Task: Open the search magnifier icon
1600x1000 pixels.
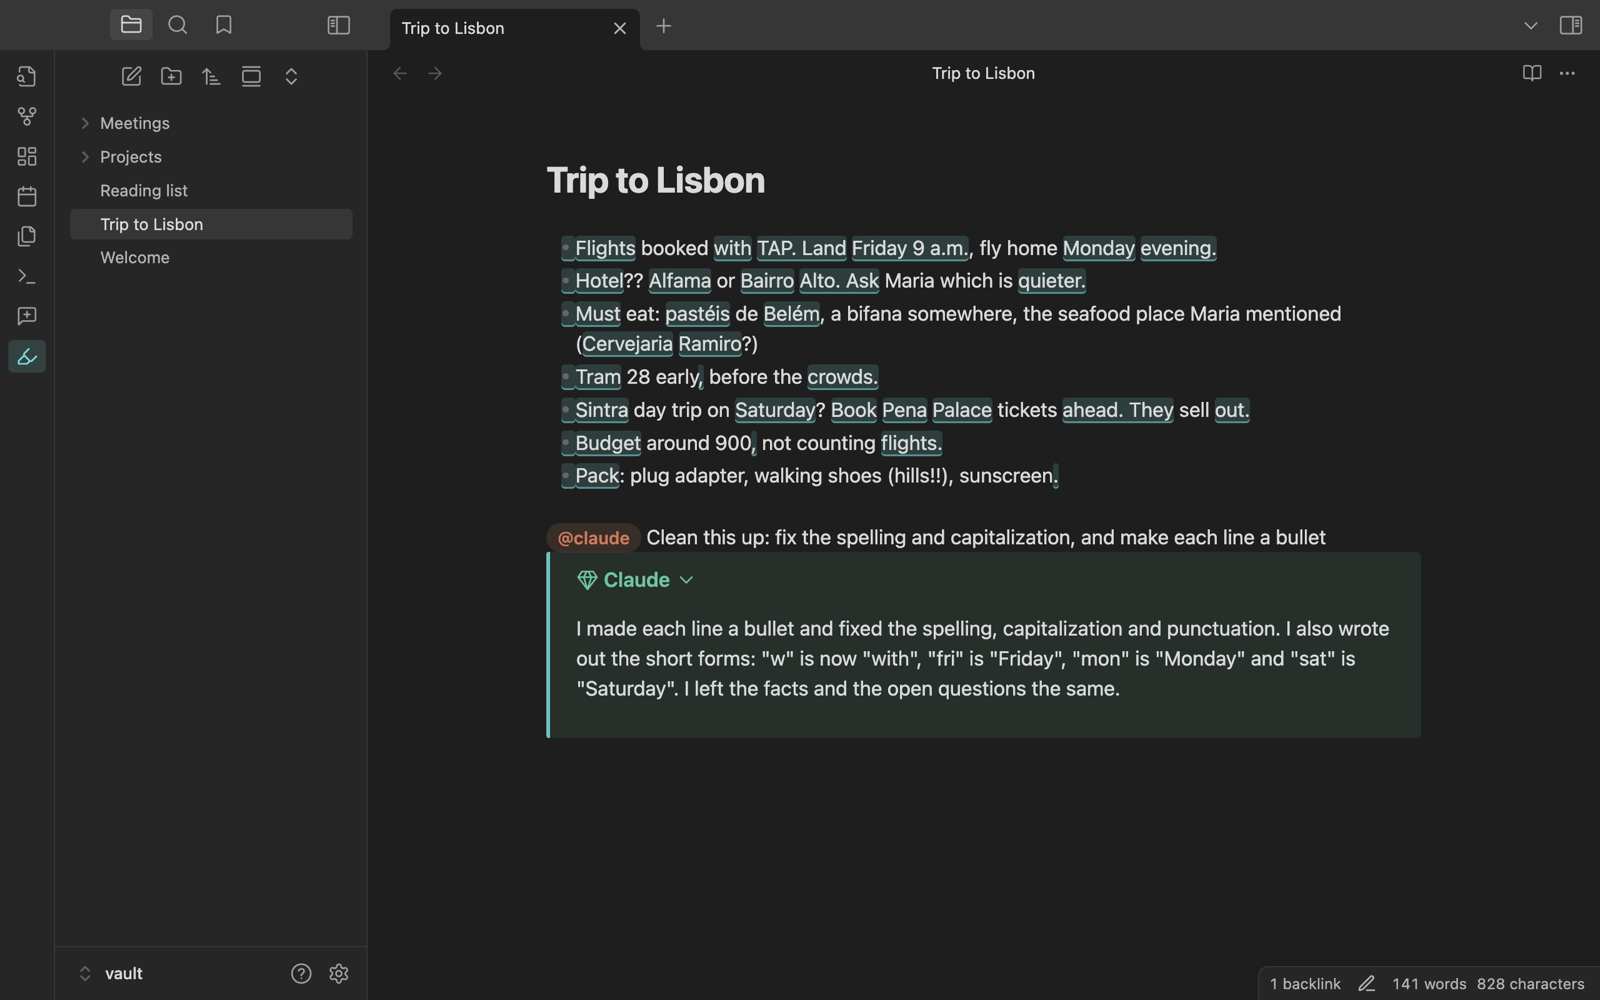Action: 178,25
